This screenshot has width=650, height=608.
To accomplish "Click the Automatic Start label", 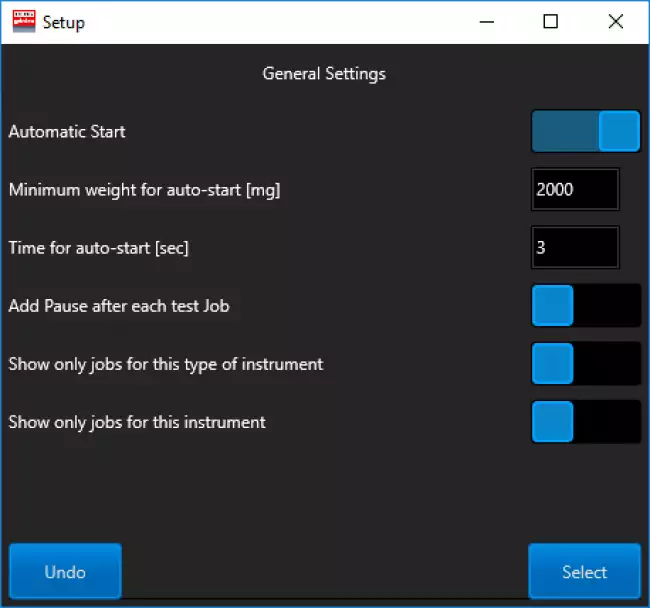I will [x=67, y=132].
